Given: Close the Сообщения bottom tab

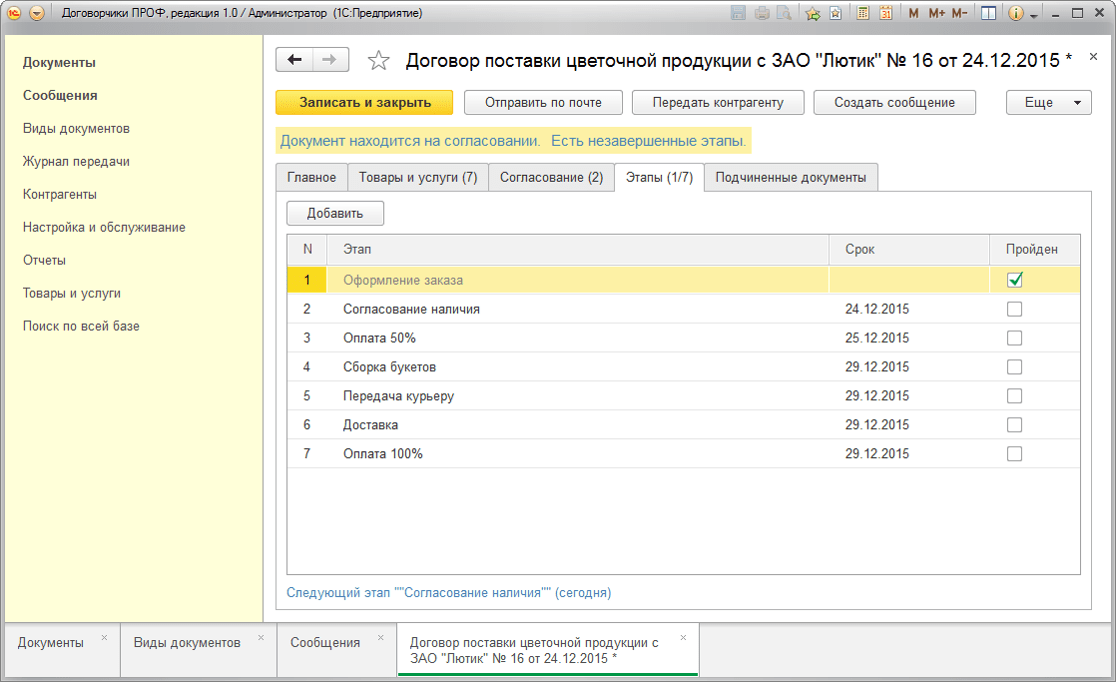Looking at the screenshot, I should coord(380,637).
